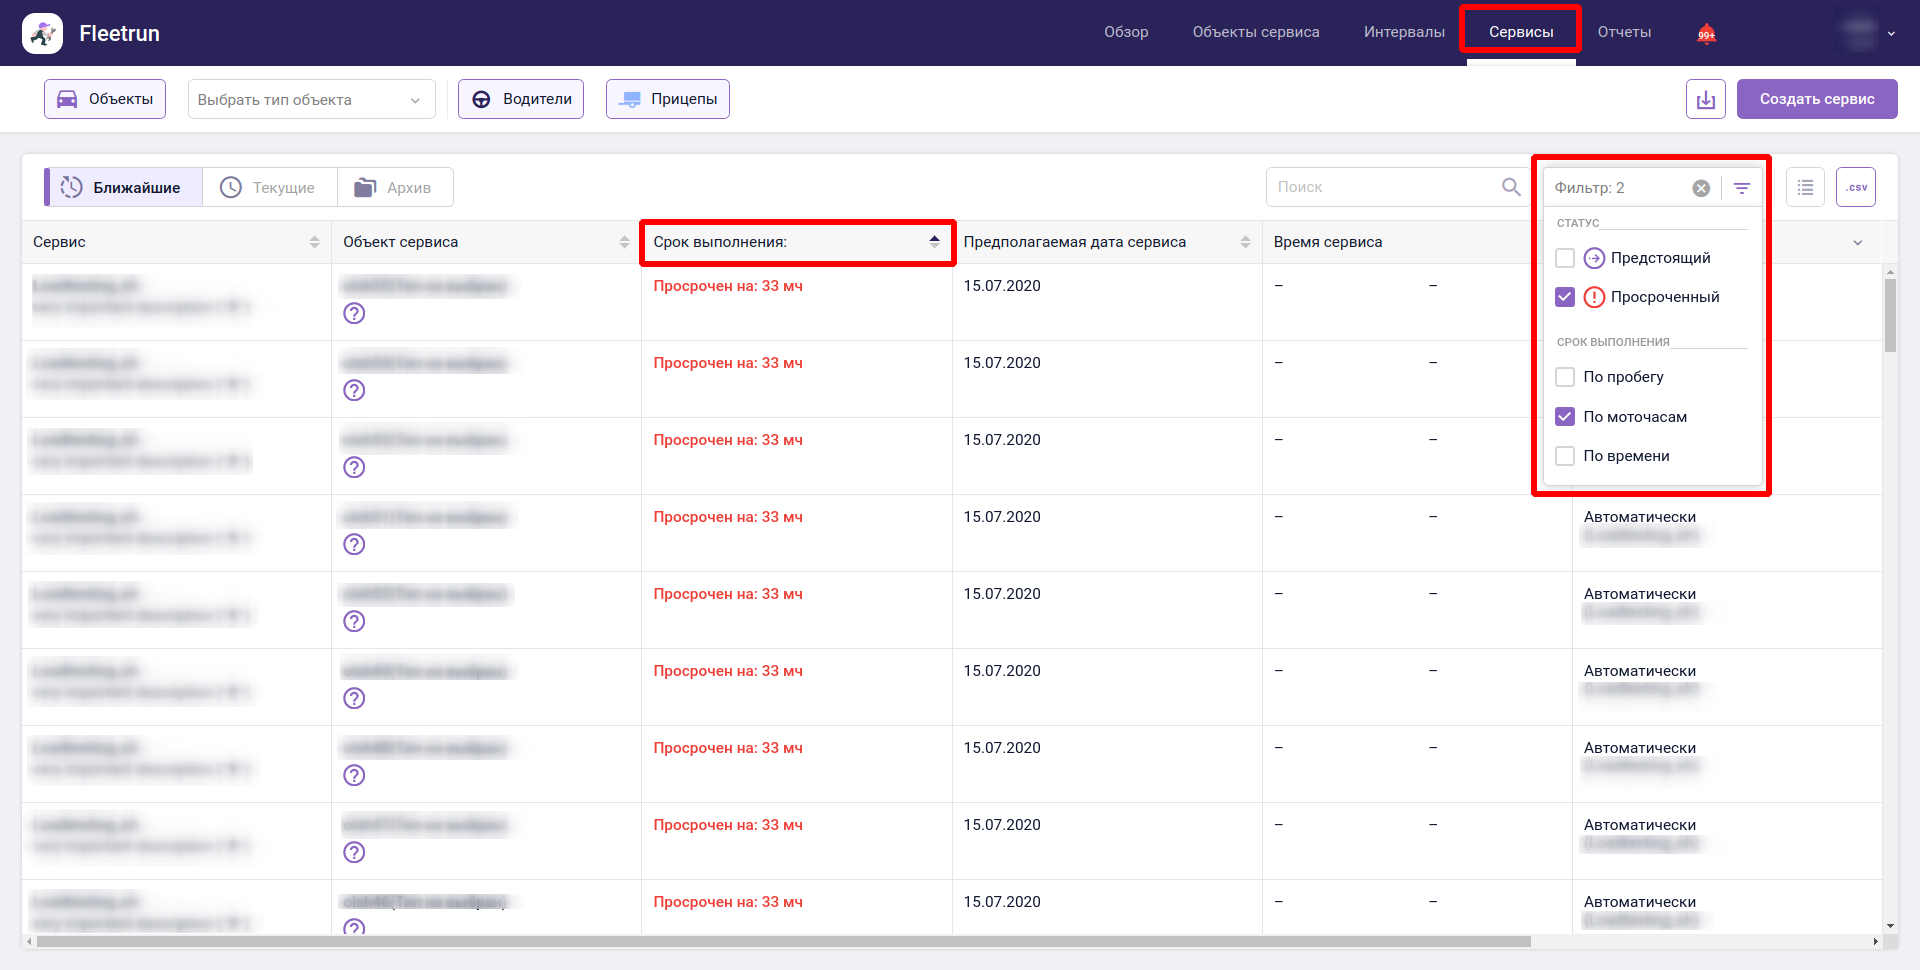The height and width of the screenshot is (970, 1920).
Task: Click the search magnifier icon
Action: pyautogui.click(x=1511, y=187)
